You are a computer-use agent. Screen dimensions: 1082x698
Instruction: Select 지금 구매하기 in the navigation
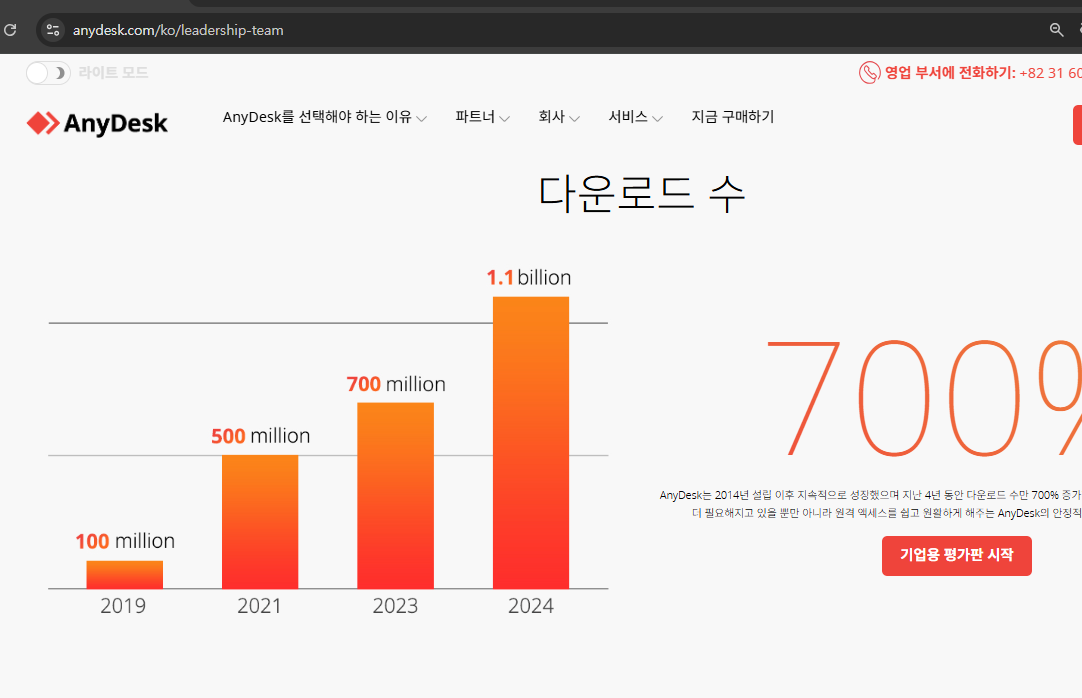(x=732, y=117)
